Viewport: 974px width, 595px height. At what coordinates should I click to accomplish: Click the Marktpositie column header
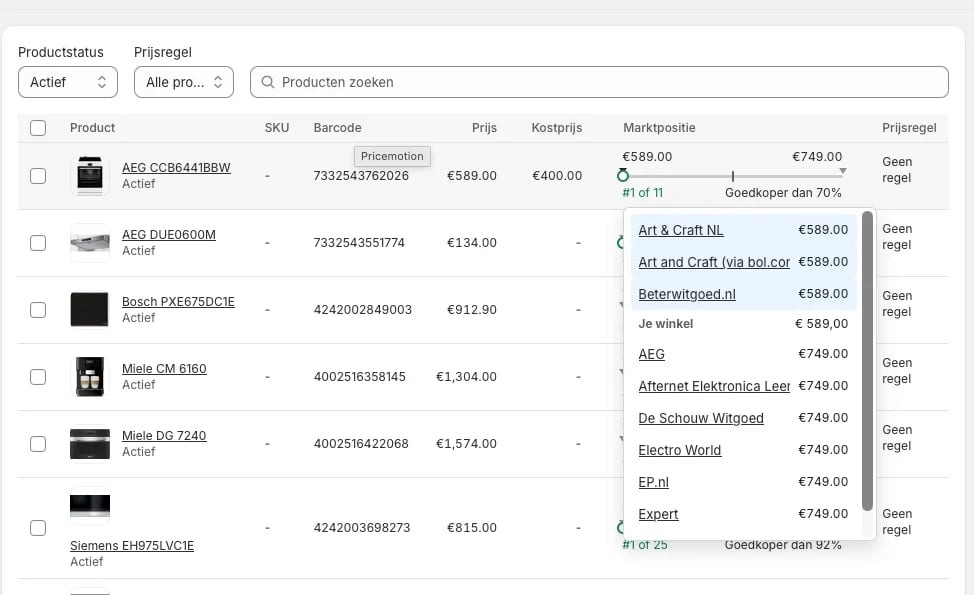pos(659,128)
